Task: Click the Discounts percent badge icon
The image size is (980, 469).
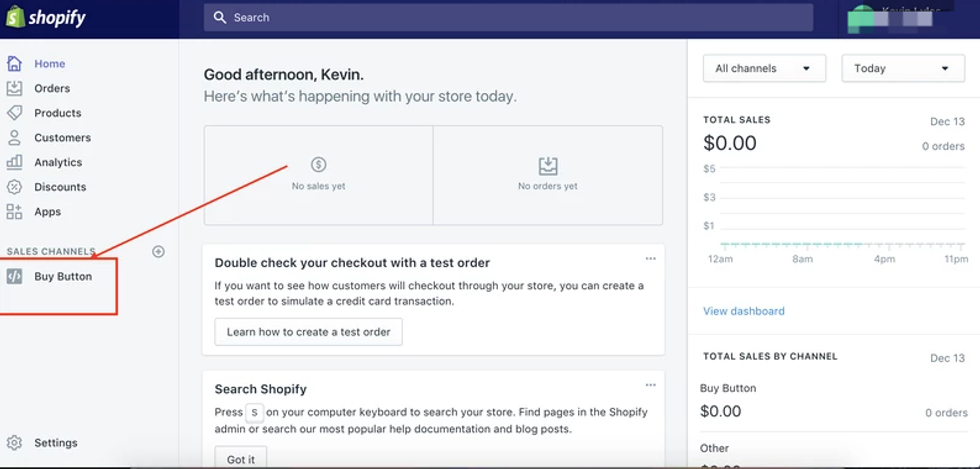Action: [x=14, y=187]
